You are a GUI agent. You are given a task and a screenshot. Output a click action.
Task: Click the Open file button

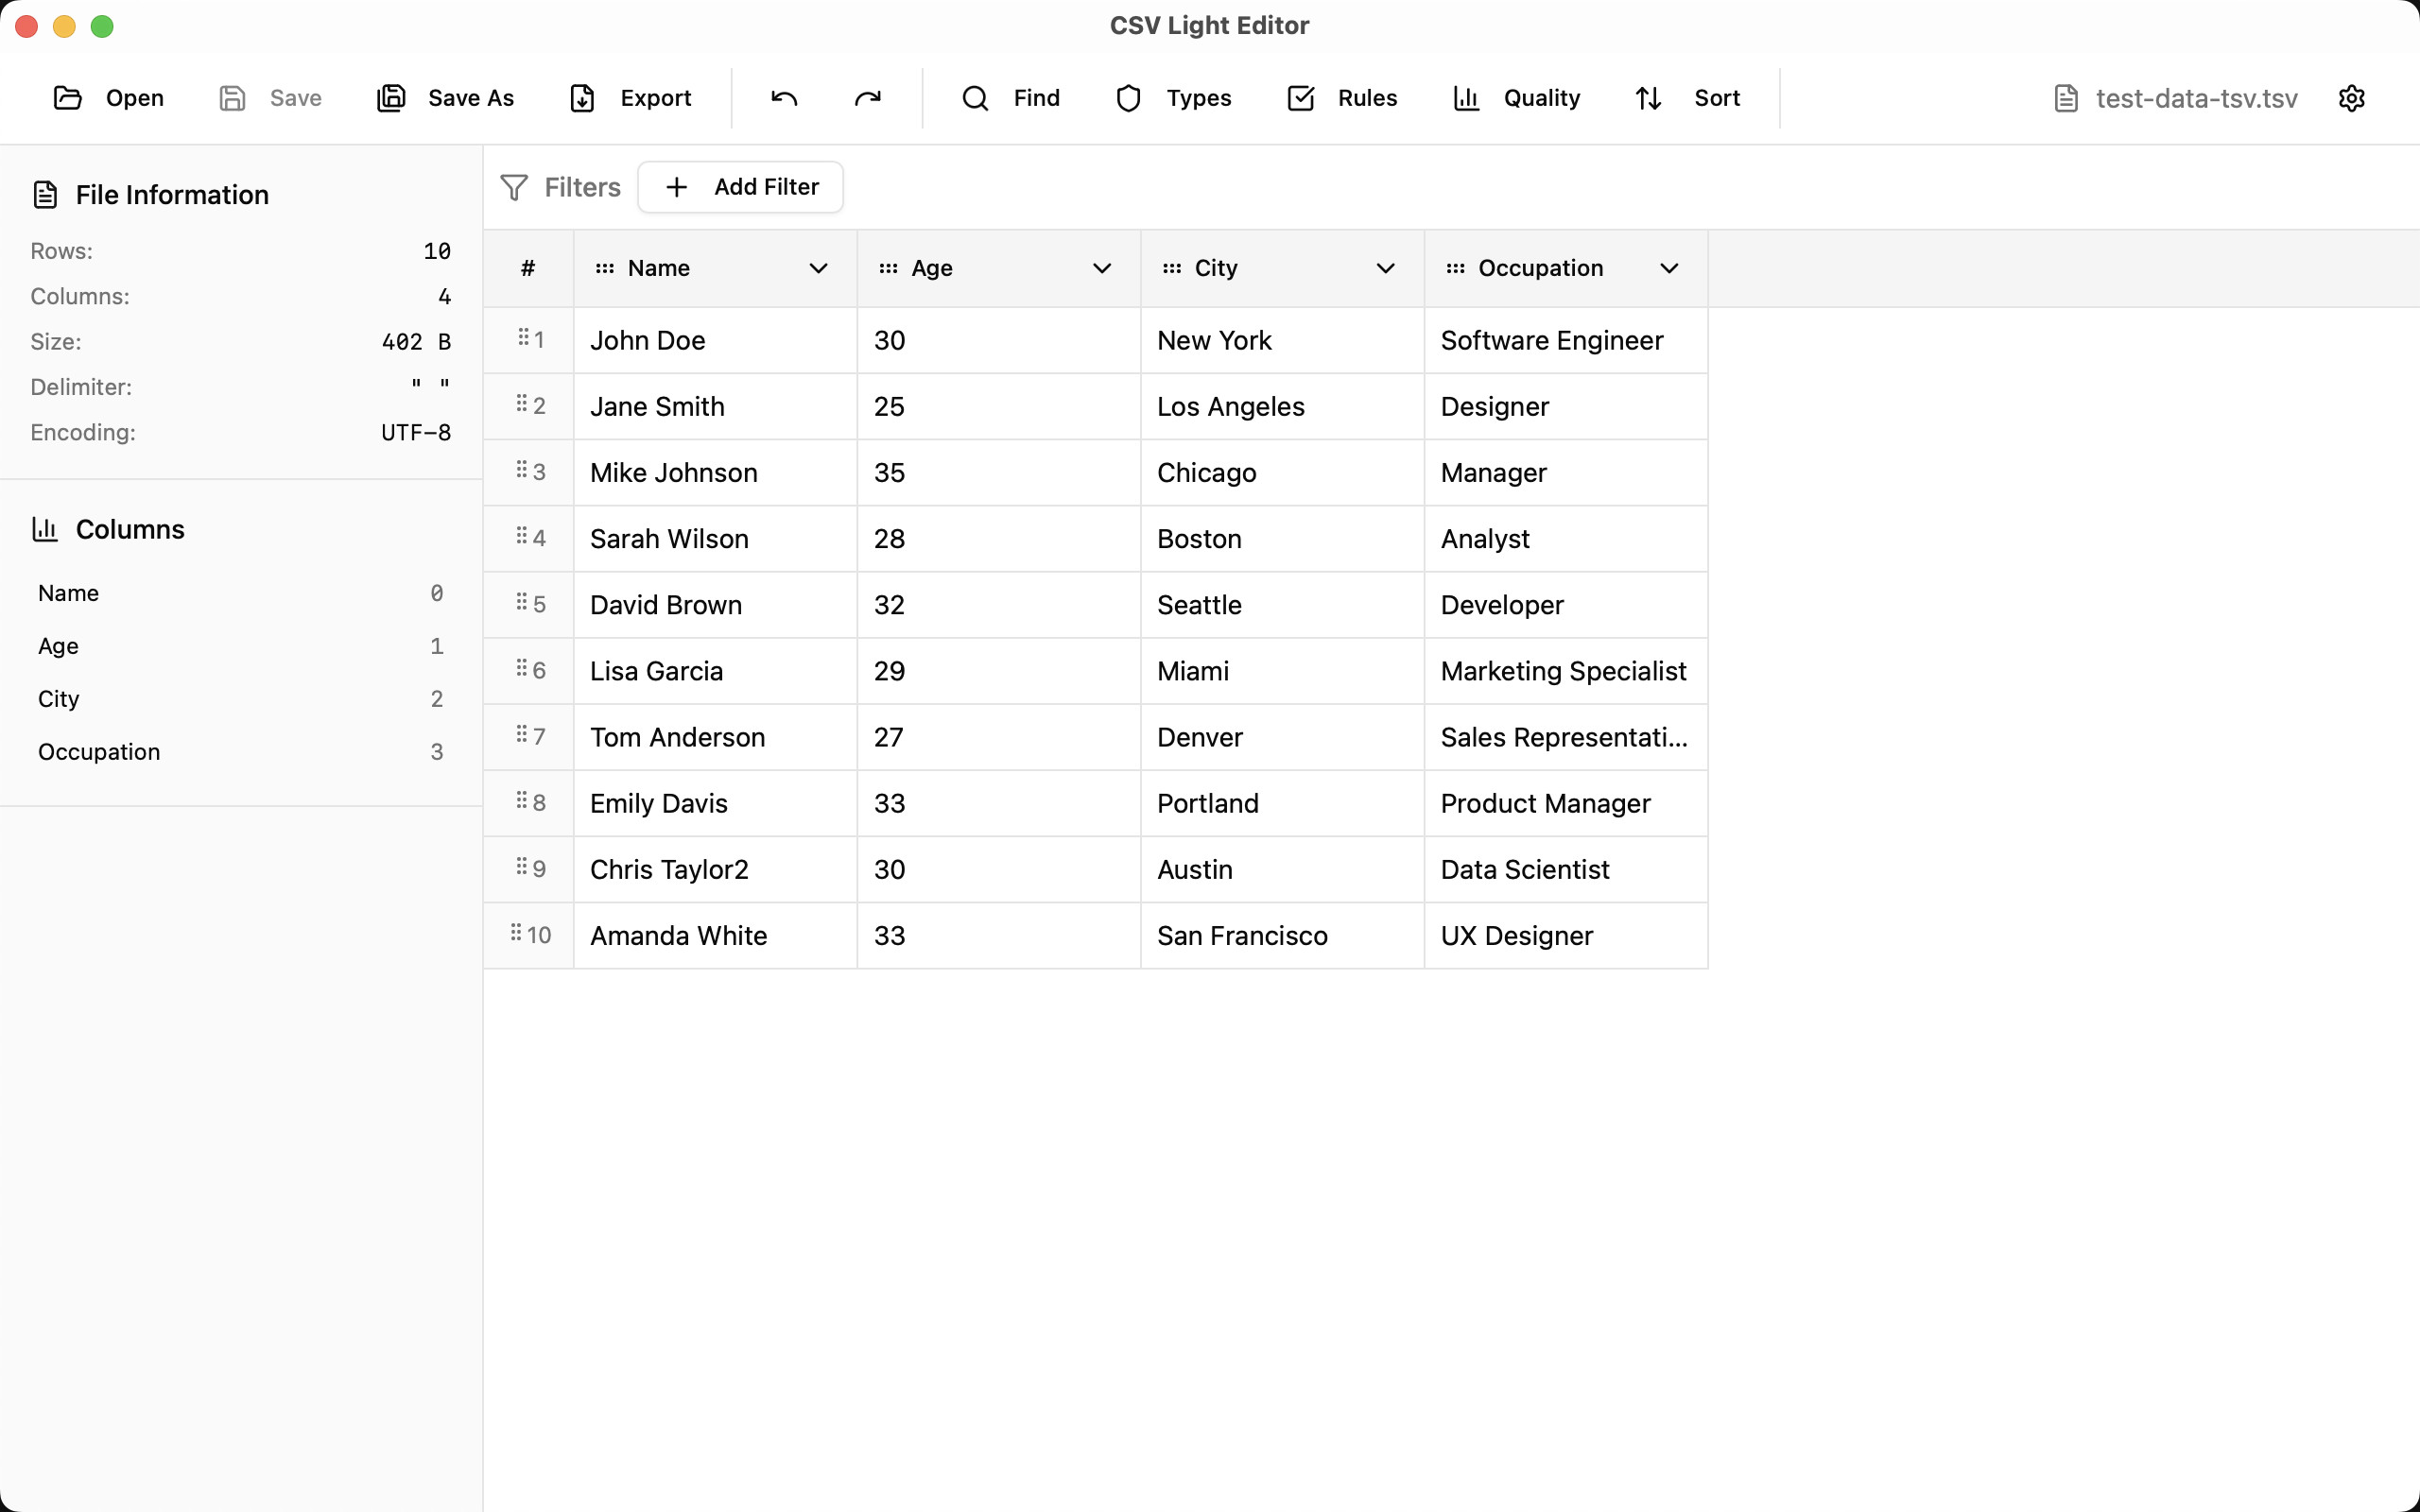[x=109, y=98]
